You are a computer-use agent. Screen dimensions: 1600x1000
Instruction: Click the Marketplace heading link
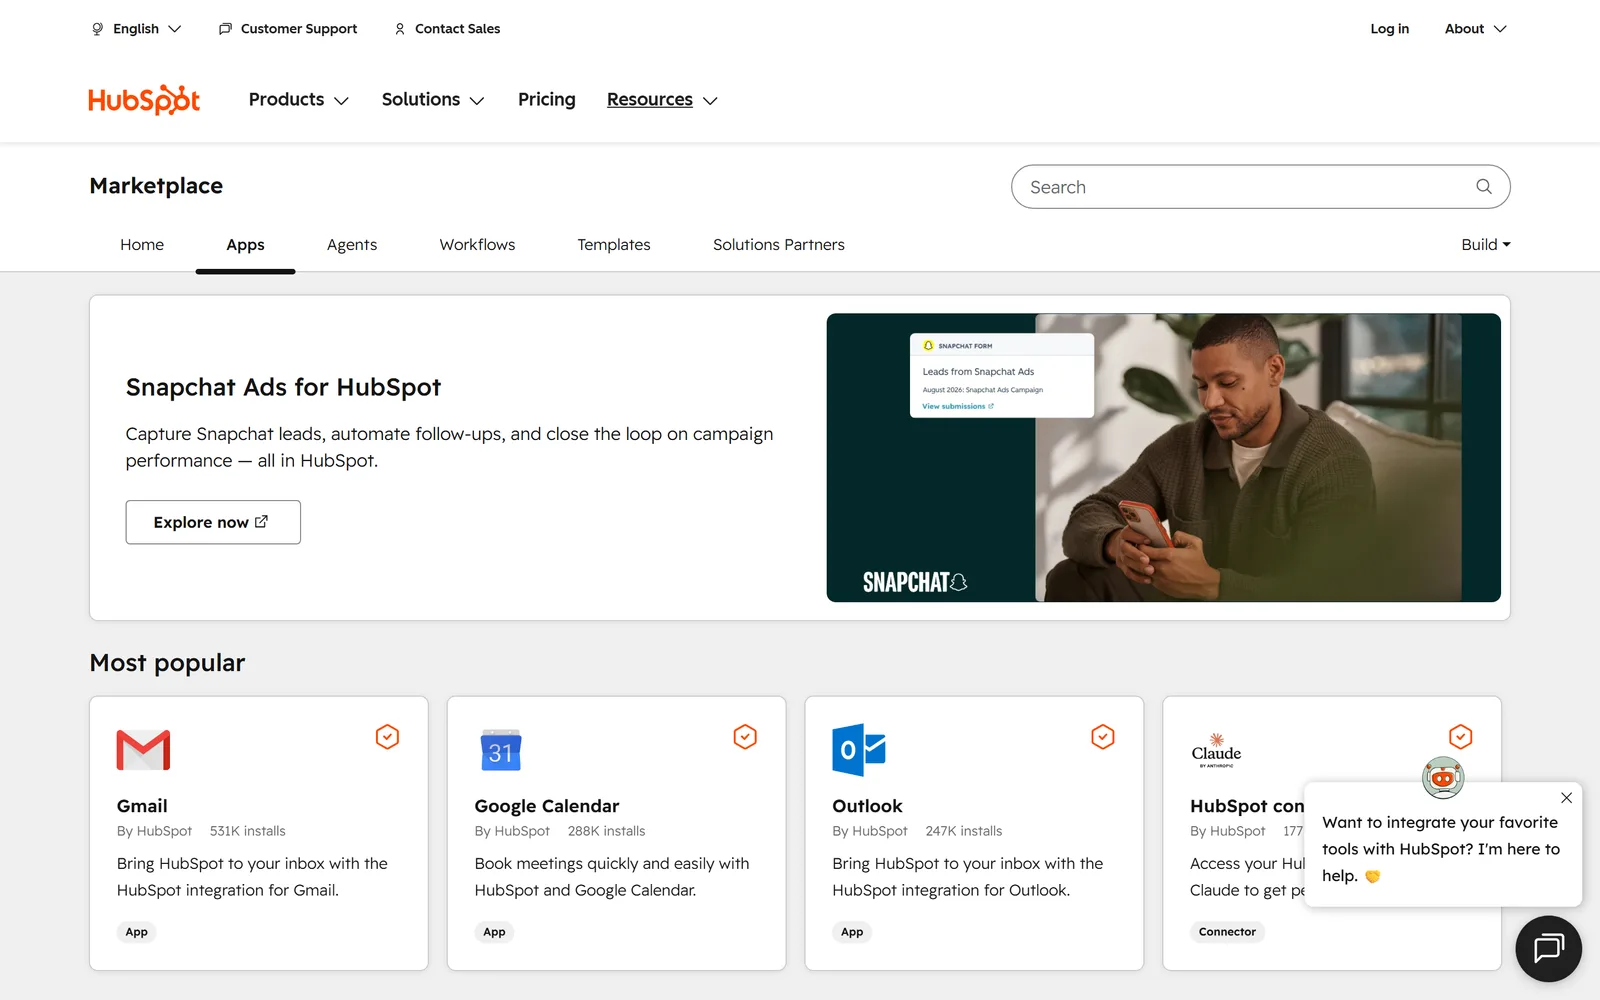pos(156,186)
